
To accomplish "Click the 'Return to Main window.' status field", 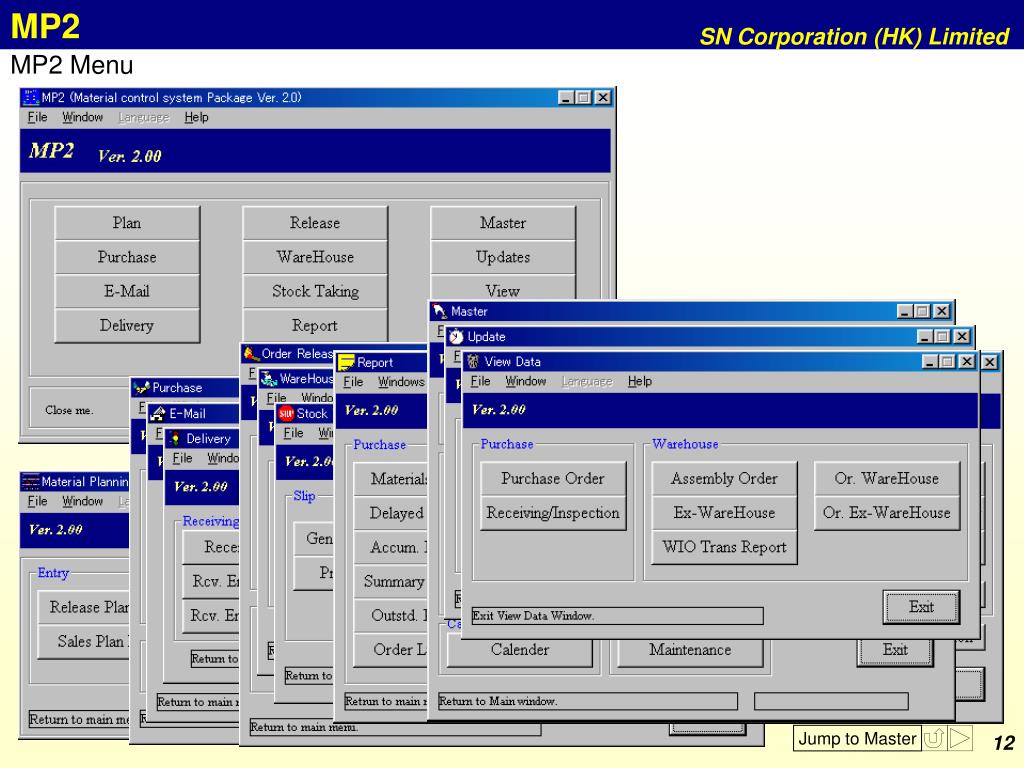I will coord(588,701).
